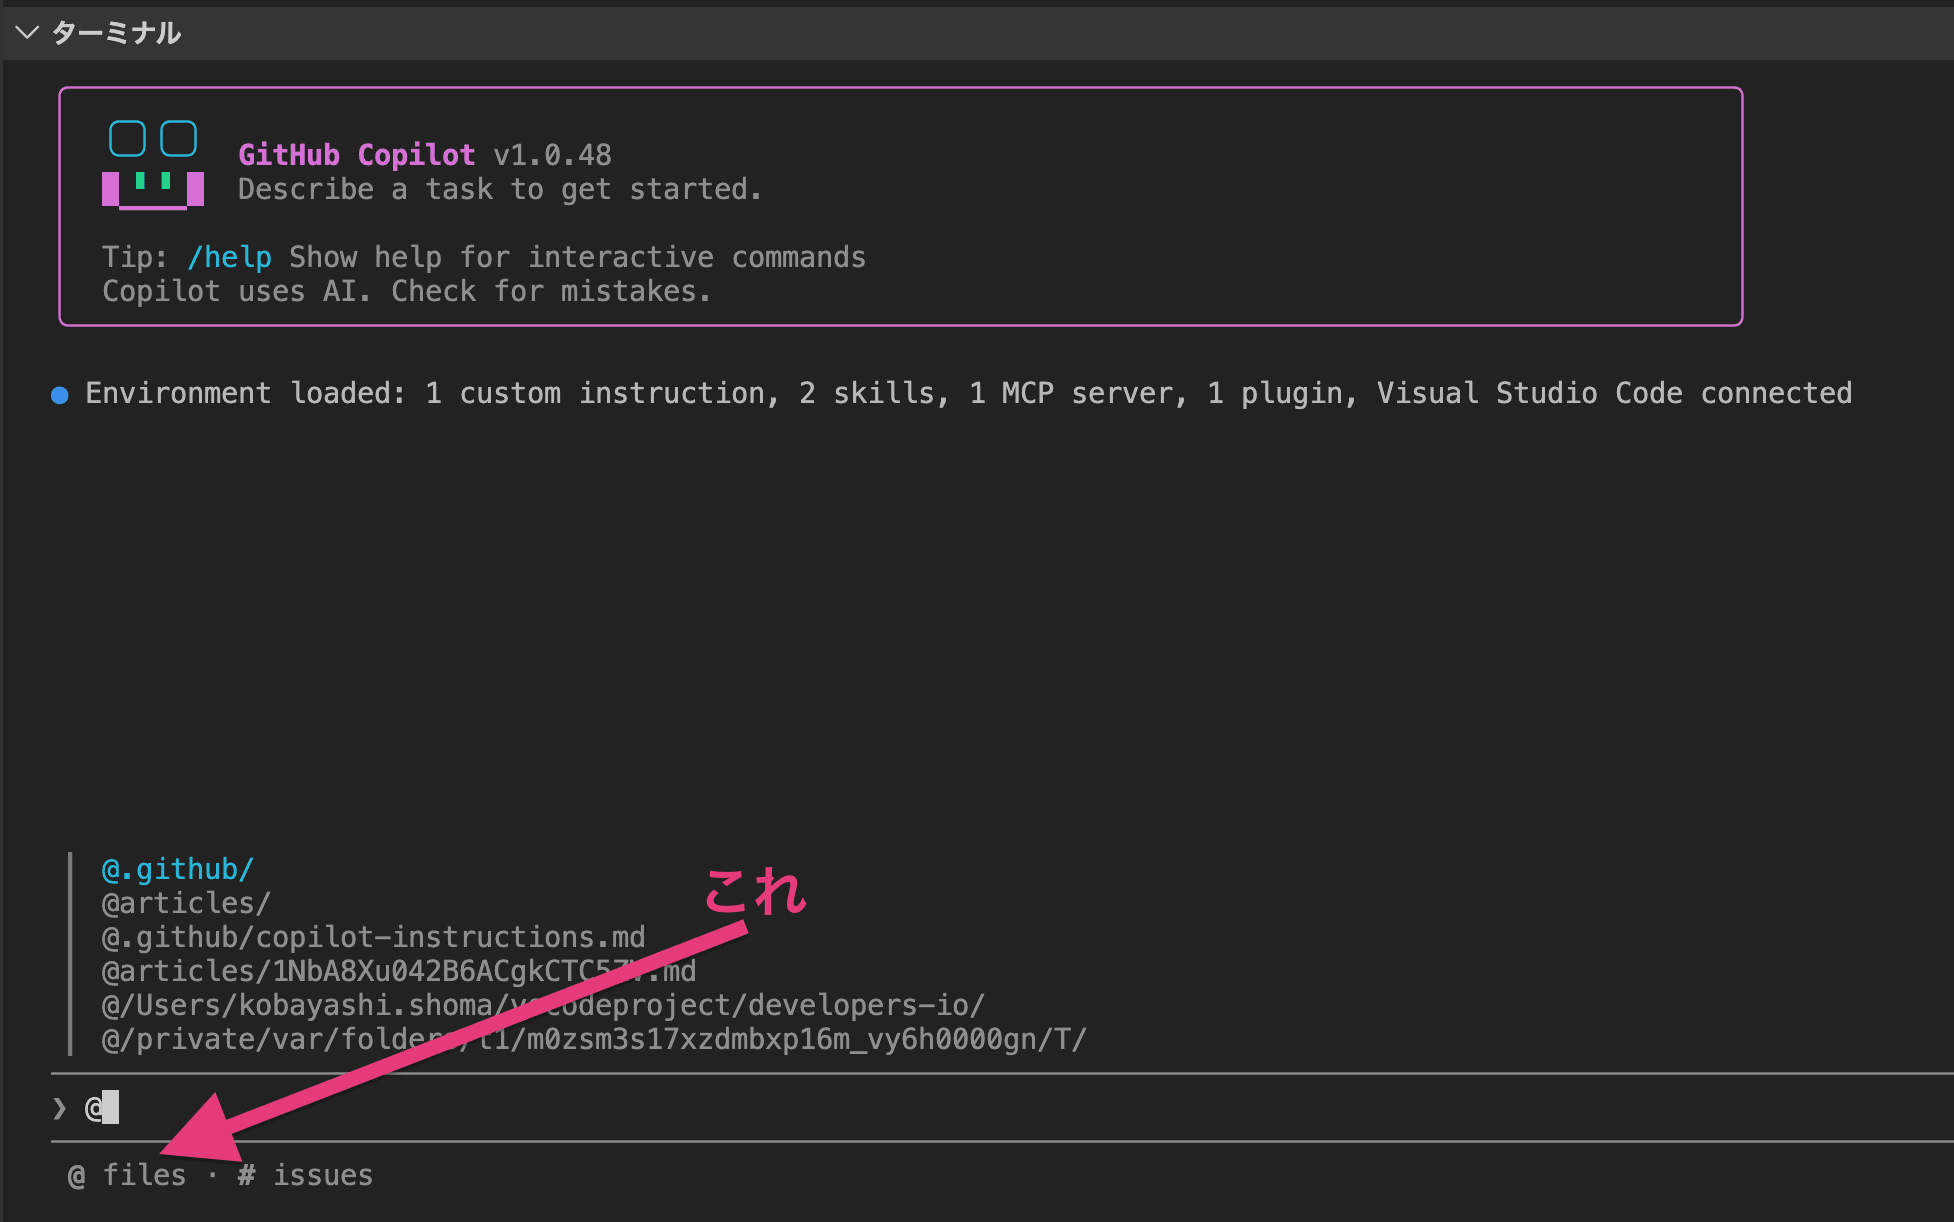Click the v1.0.48 version text
The width and height of the screenshot is (1954, 1222).
coord(552,155)
